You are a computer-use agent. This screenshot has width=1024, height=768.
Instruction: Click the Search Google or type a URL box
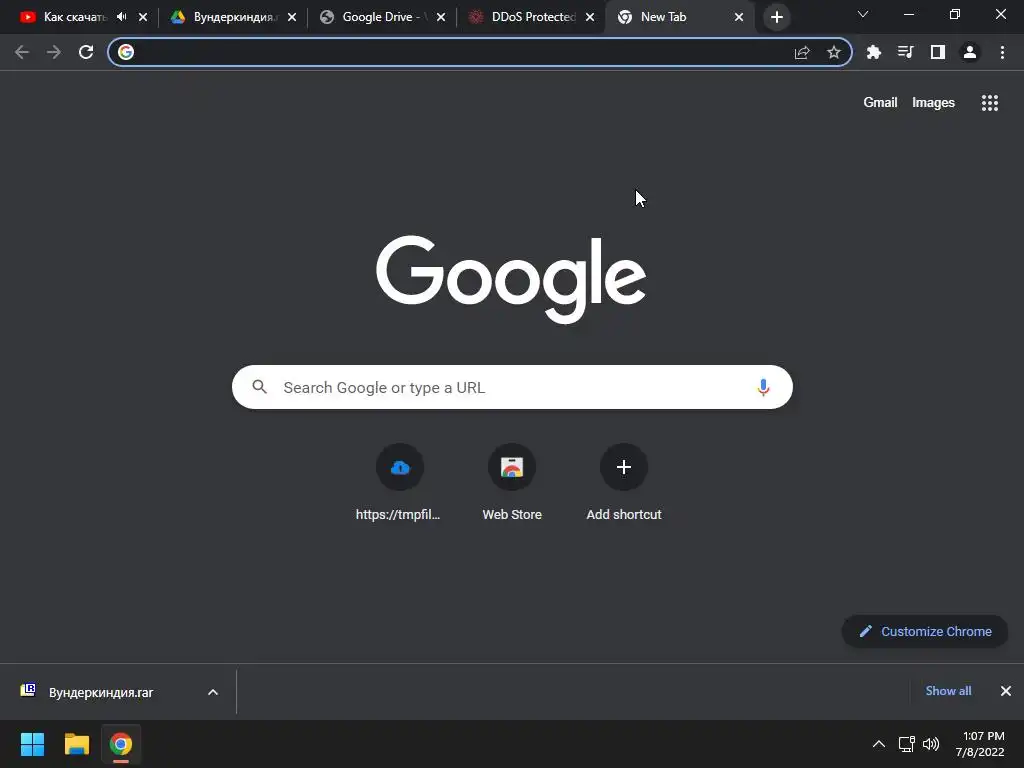pos(512,387)
